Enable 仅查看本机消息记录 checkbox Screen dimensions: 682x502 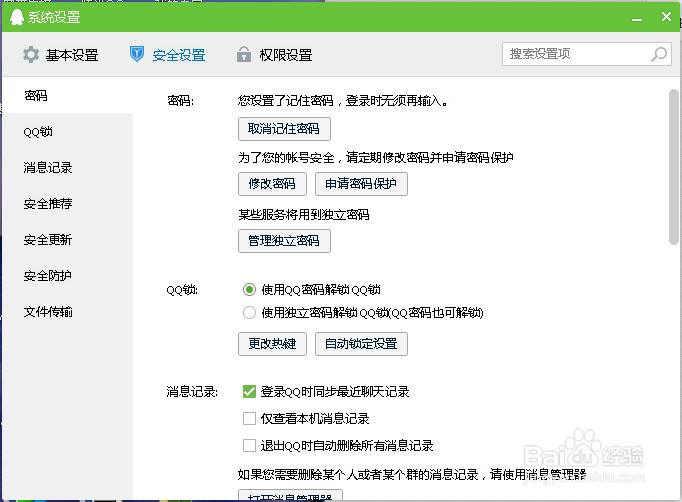click(x=249, y=419)
